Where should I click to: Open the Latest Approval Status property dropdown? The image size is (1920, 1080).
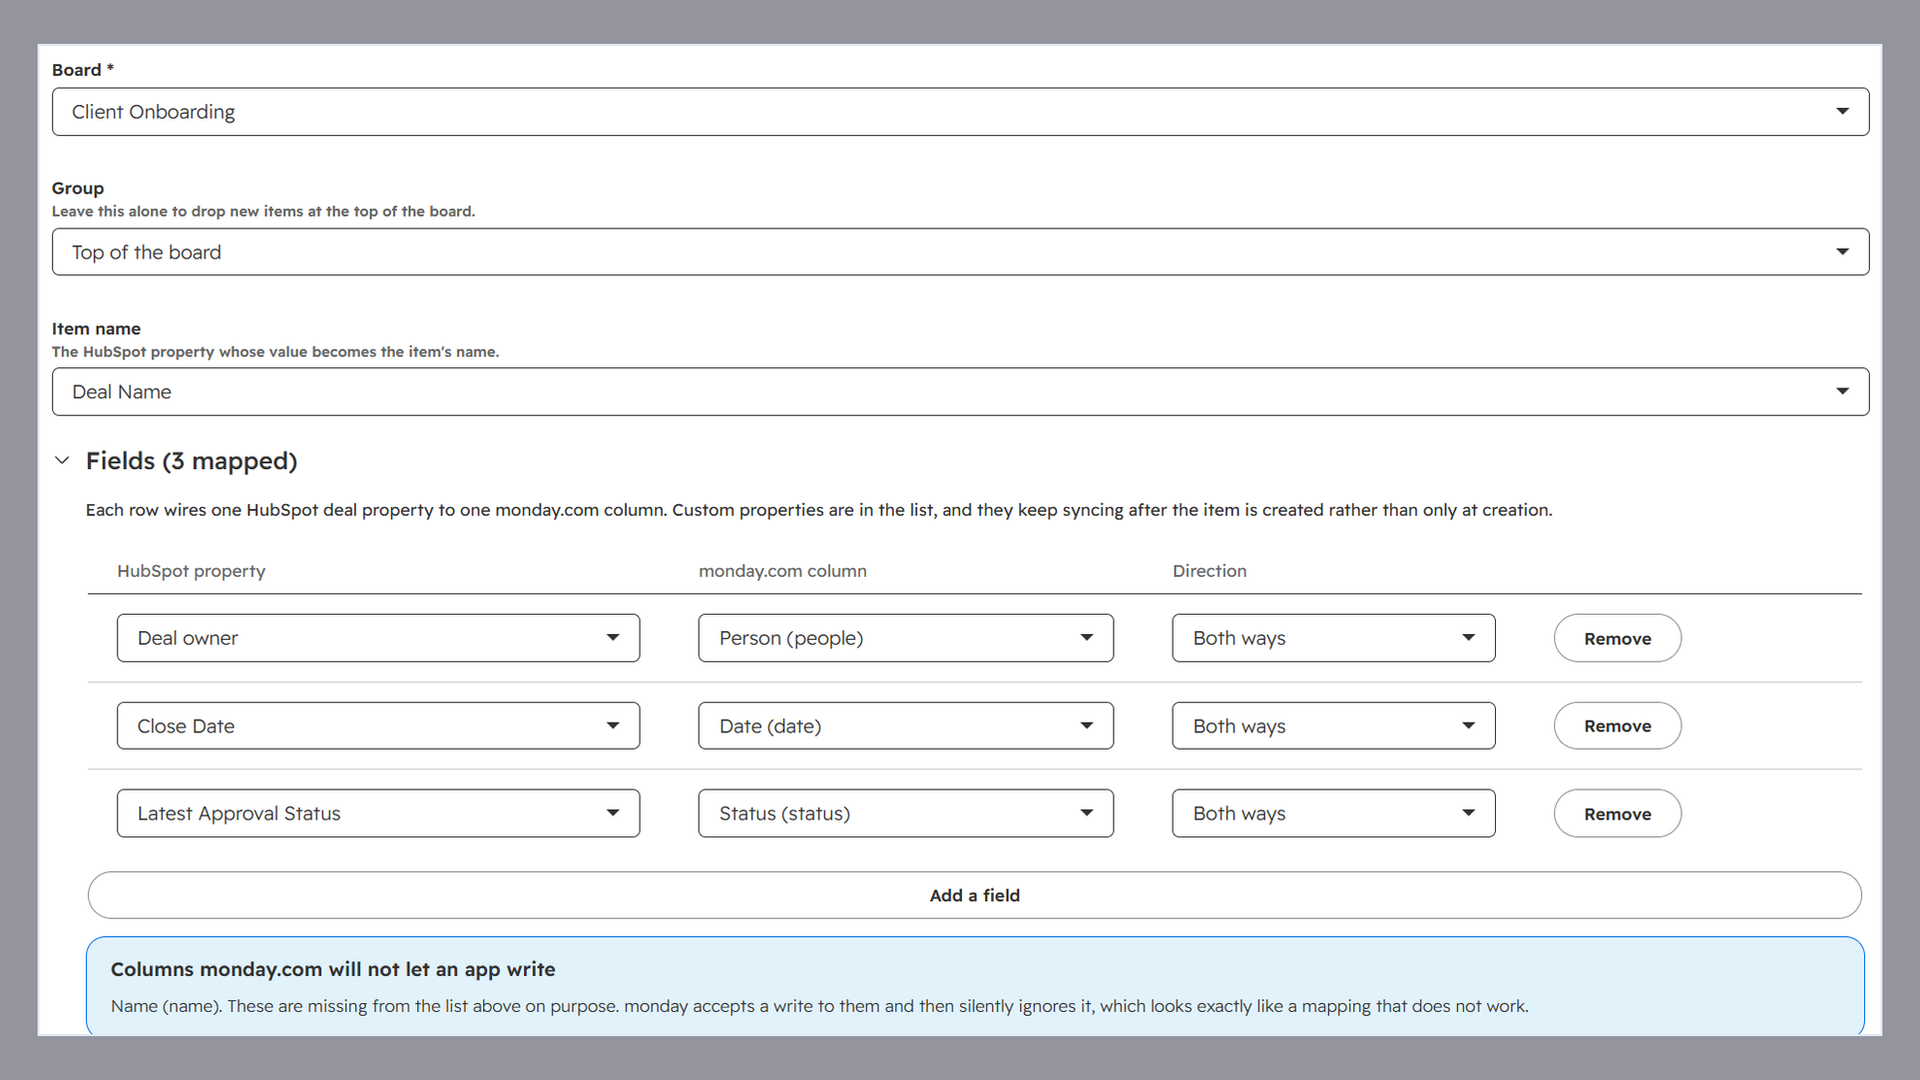[378, 814]
